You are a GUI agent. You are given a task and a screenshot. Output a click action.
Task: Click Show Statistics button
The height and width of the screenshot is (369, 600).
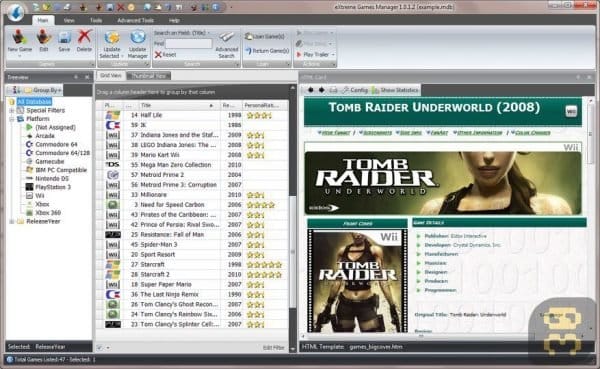click(395, 90)
